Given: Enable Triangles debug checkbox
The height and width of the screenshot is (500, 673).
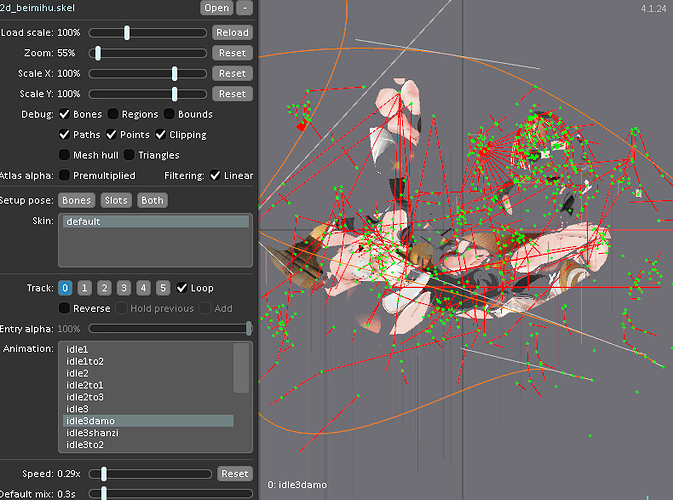Looking at the screenshot, I should 129,155.
